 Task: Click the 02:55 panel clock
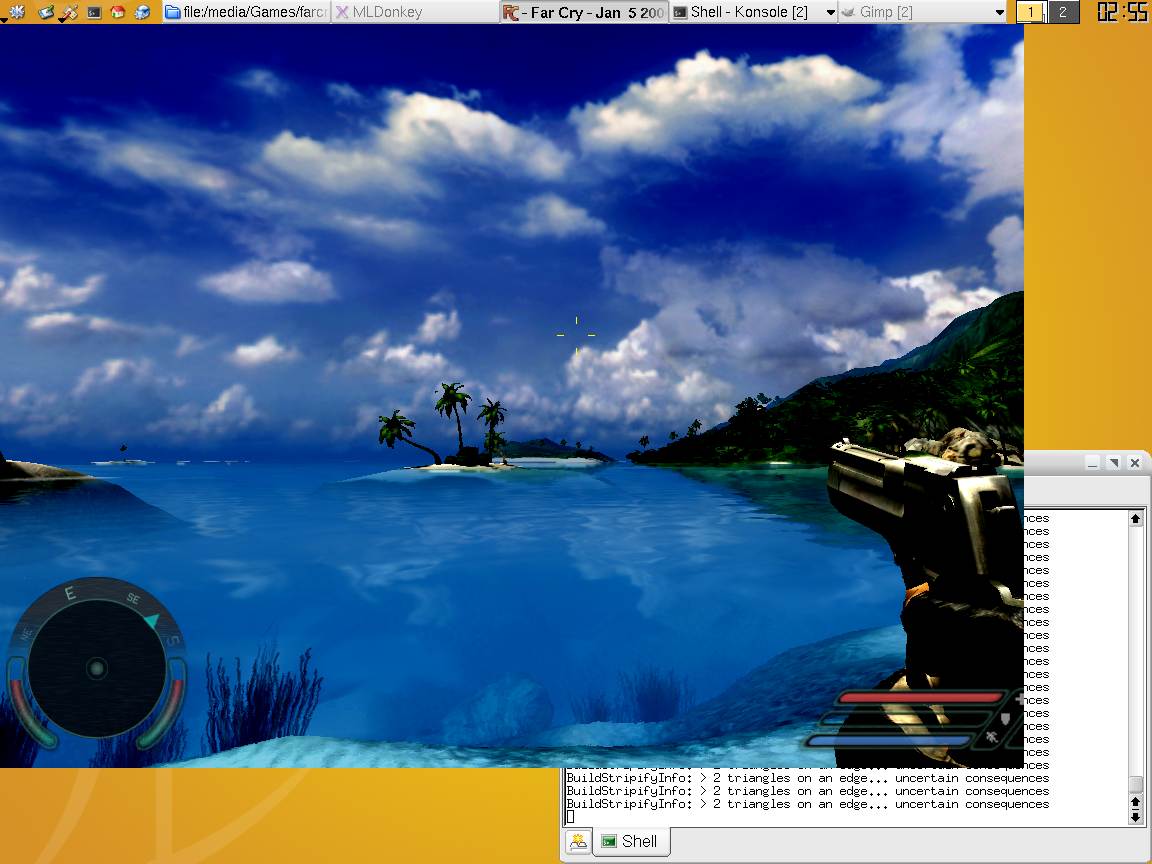point(1121,12)
